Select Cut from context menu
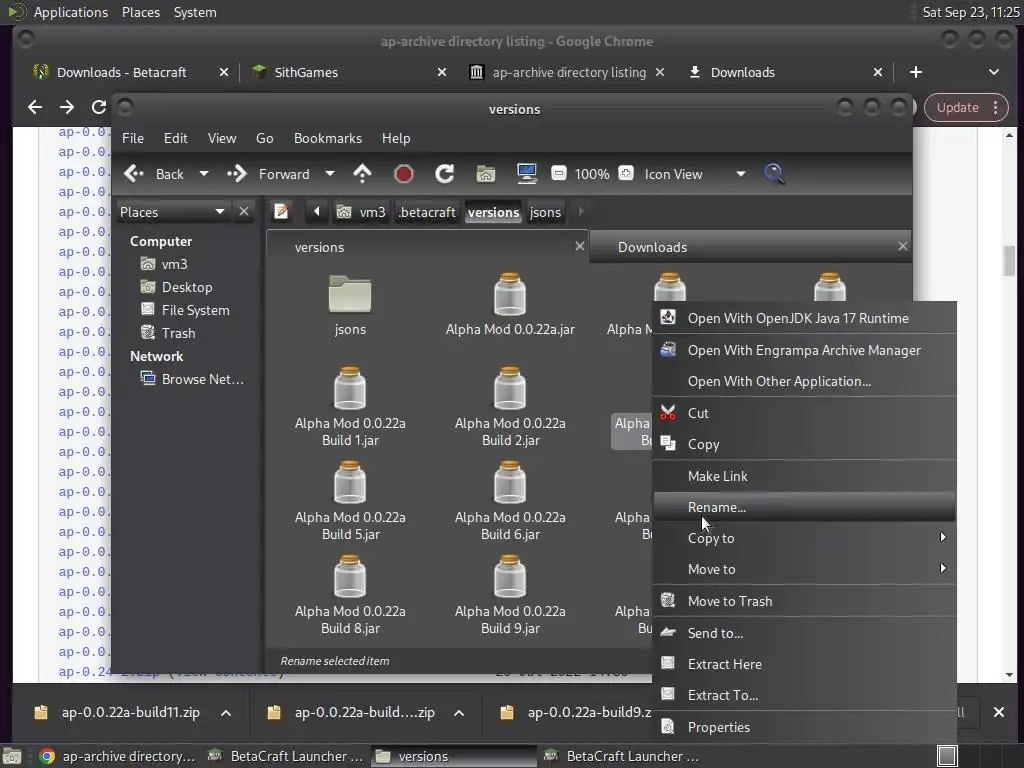 click(x=804, y=413)
